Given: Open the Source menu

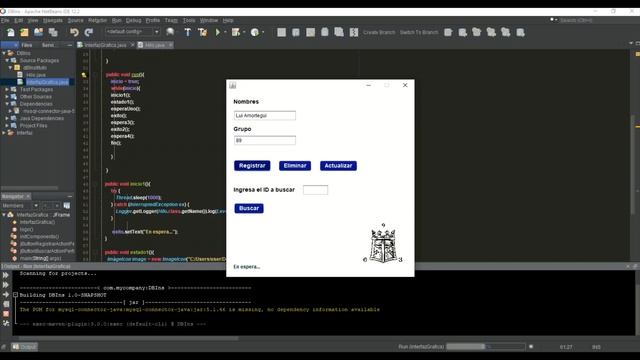Looking at the screenshot, I should 75,20.
